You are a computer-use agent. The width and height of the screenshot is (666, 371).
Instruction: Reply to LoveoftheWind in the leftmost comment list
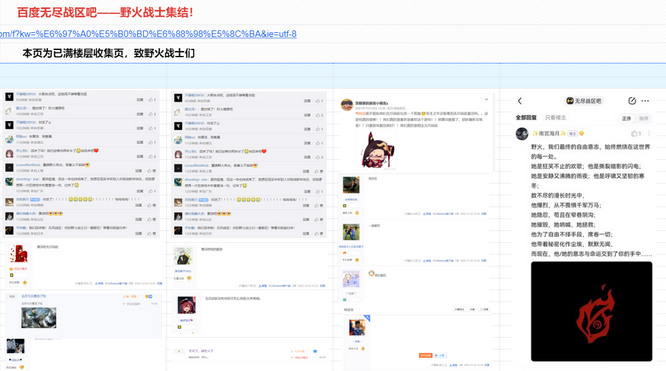coord(138,171)
